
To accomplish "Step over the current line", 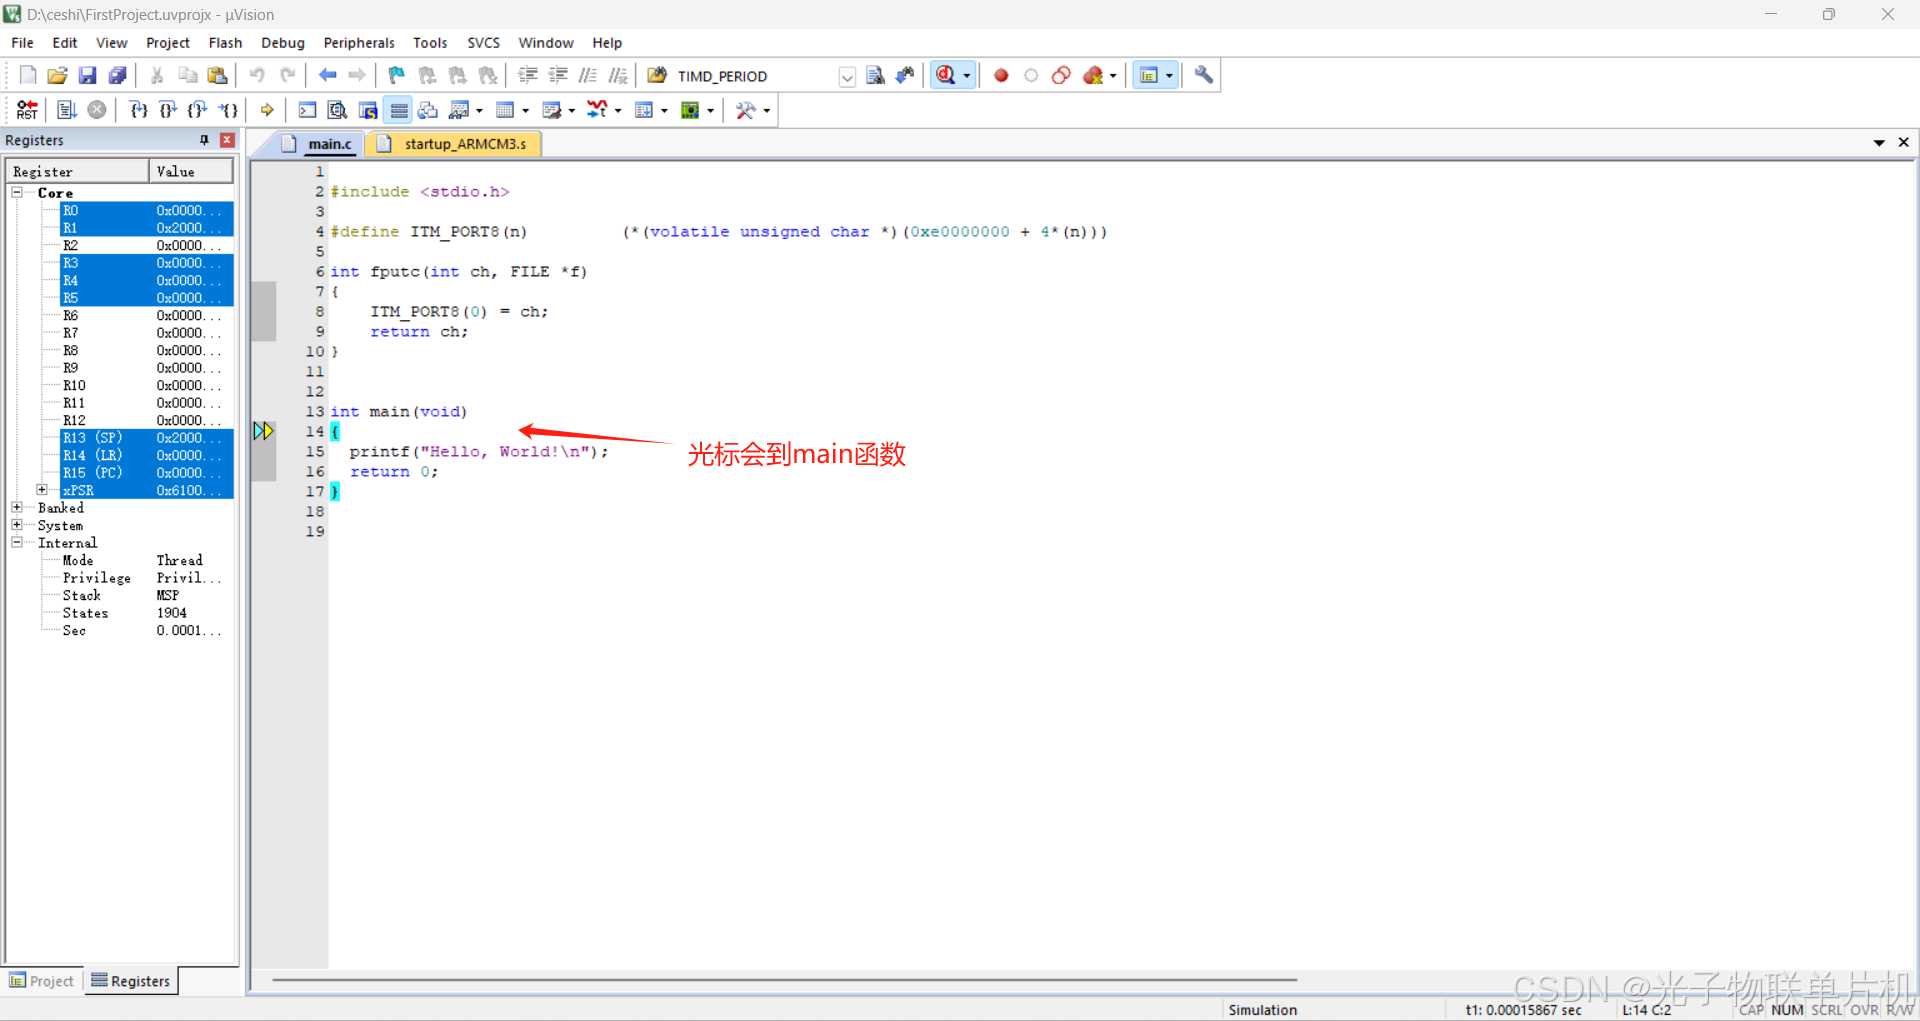I will pyautogui.click(x=168, y=110).
